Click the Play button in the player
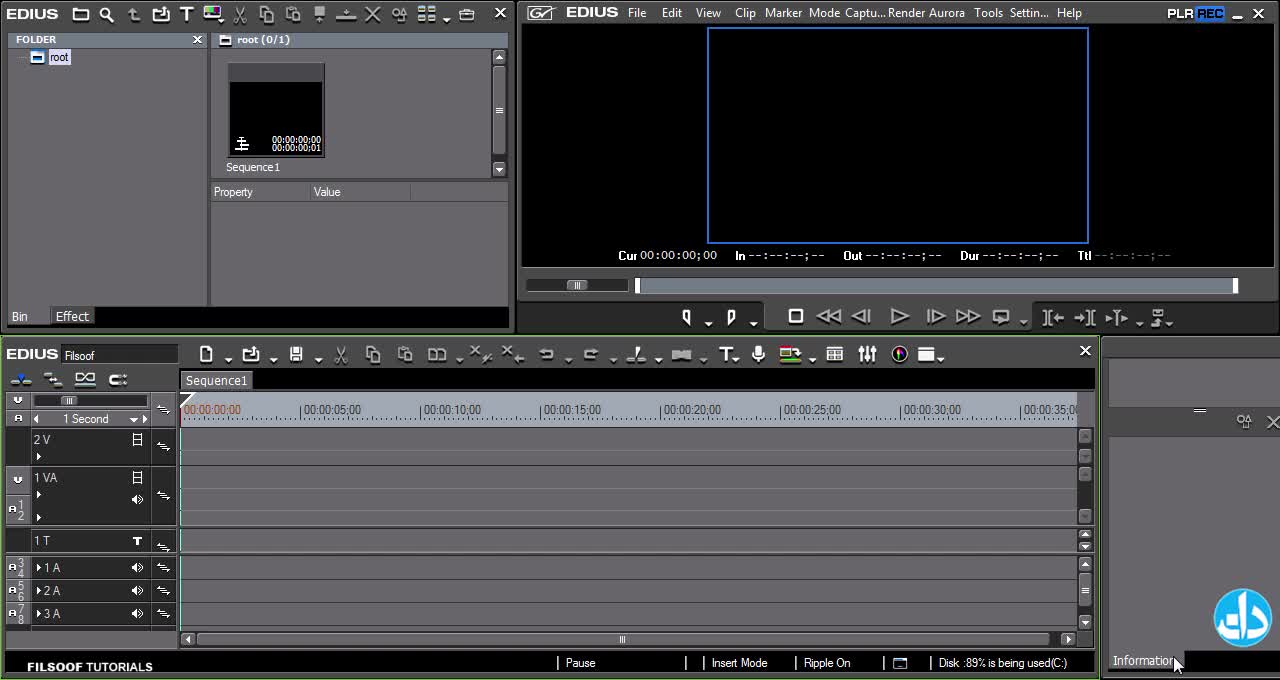 pyautogui.click(x=899, y=317)
